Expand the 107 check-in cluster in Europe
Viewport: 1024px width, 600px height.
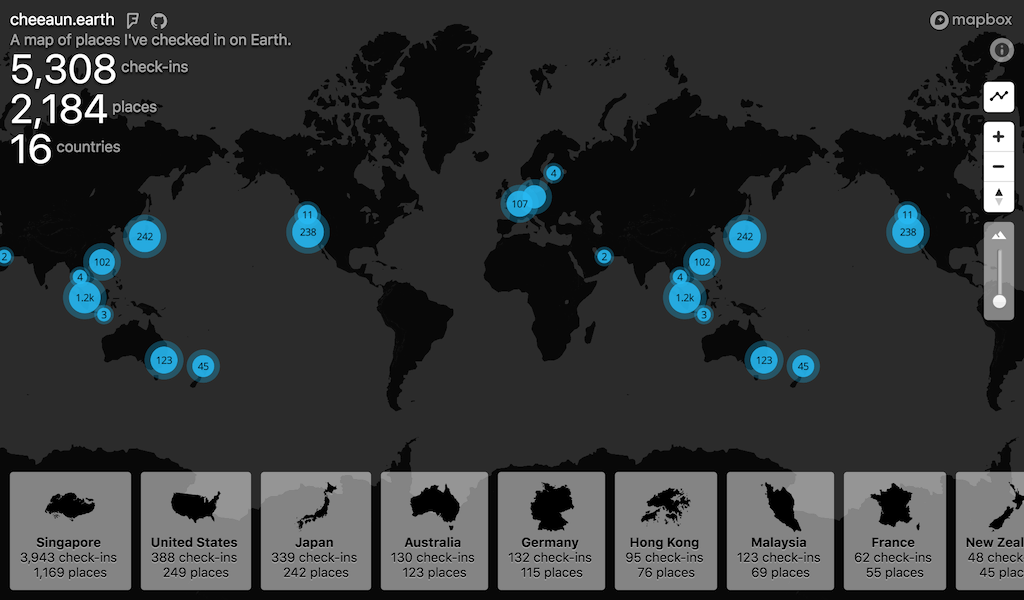point(518,204)
